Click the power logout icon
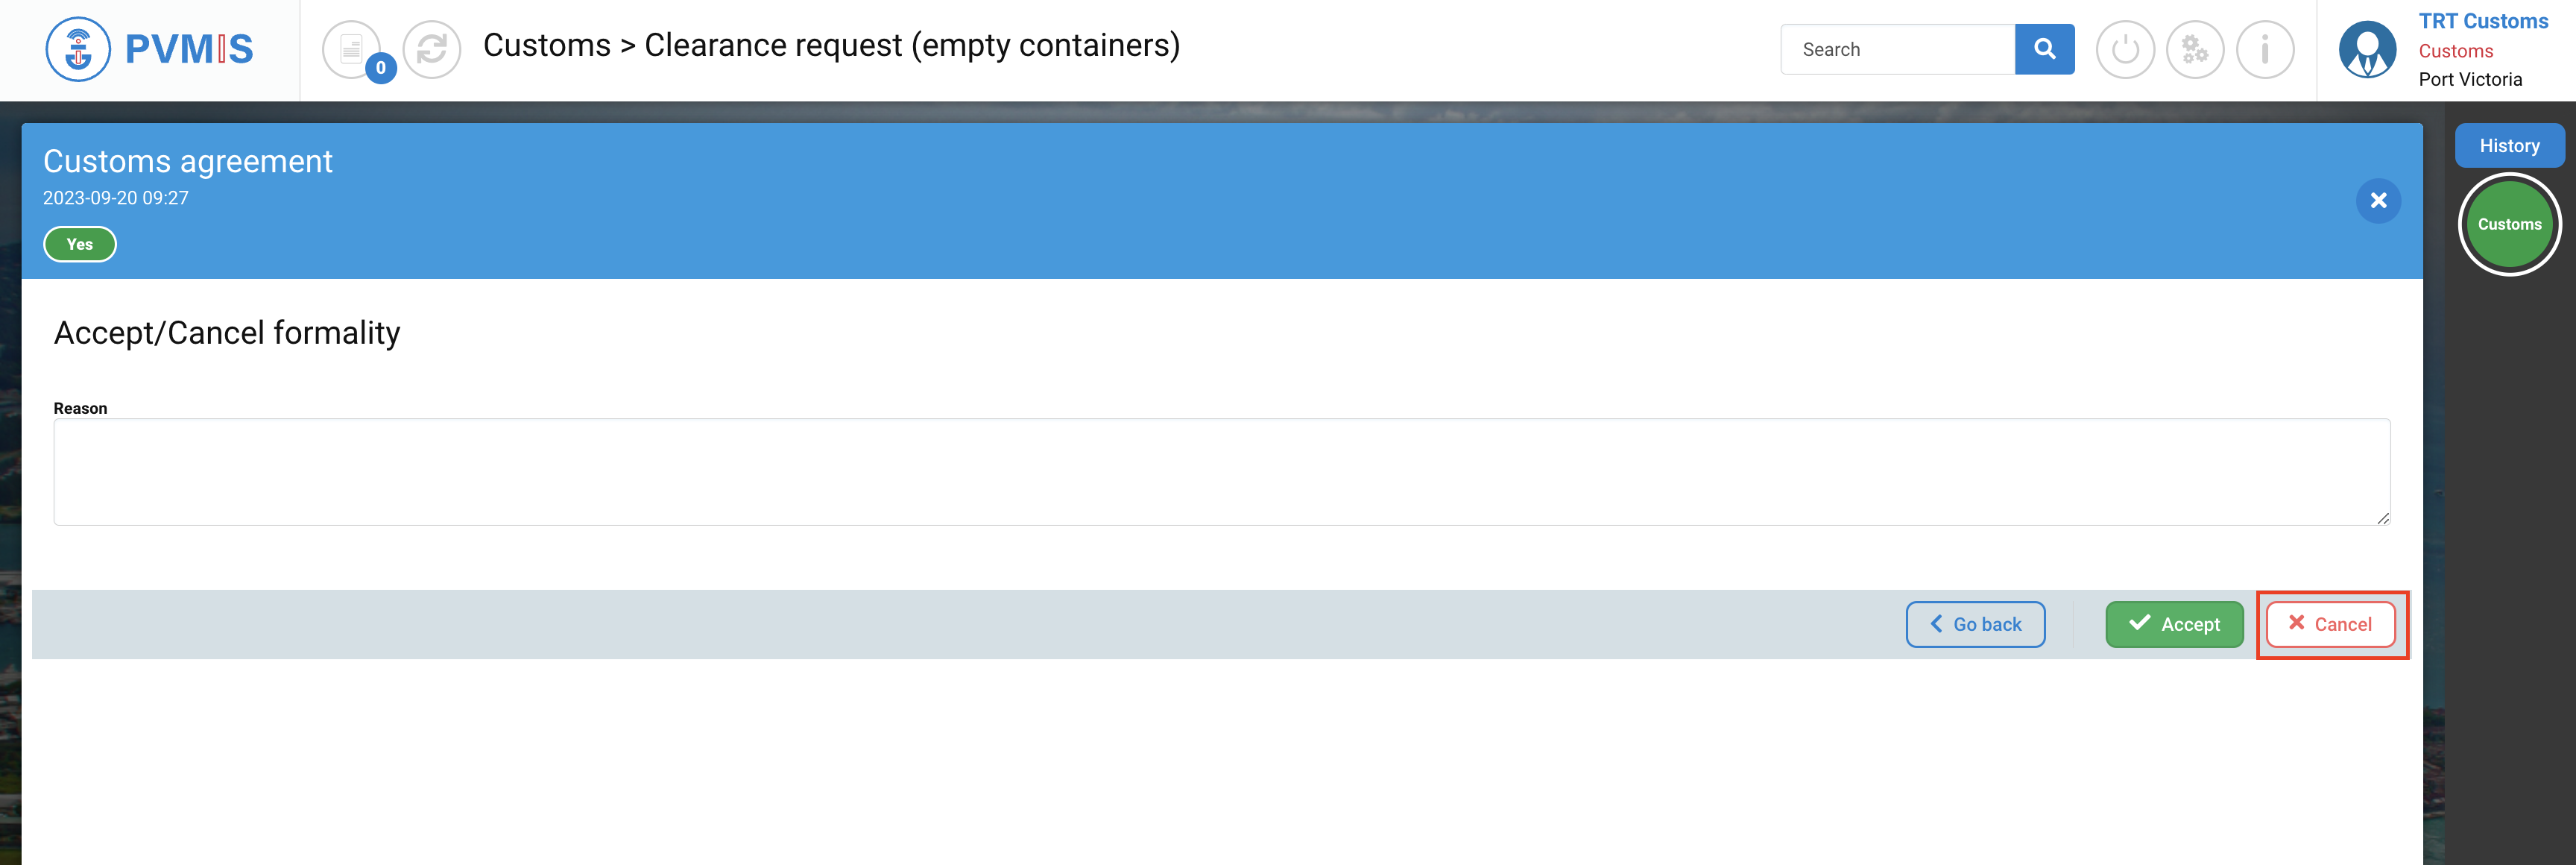Image resolution: width=2576 pixels, height=865 pixels. point(2125,49)
